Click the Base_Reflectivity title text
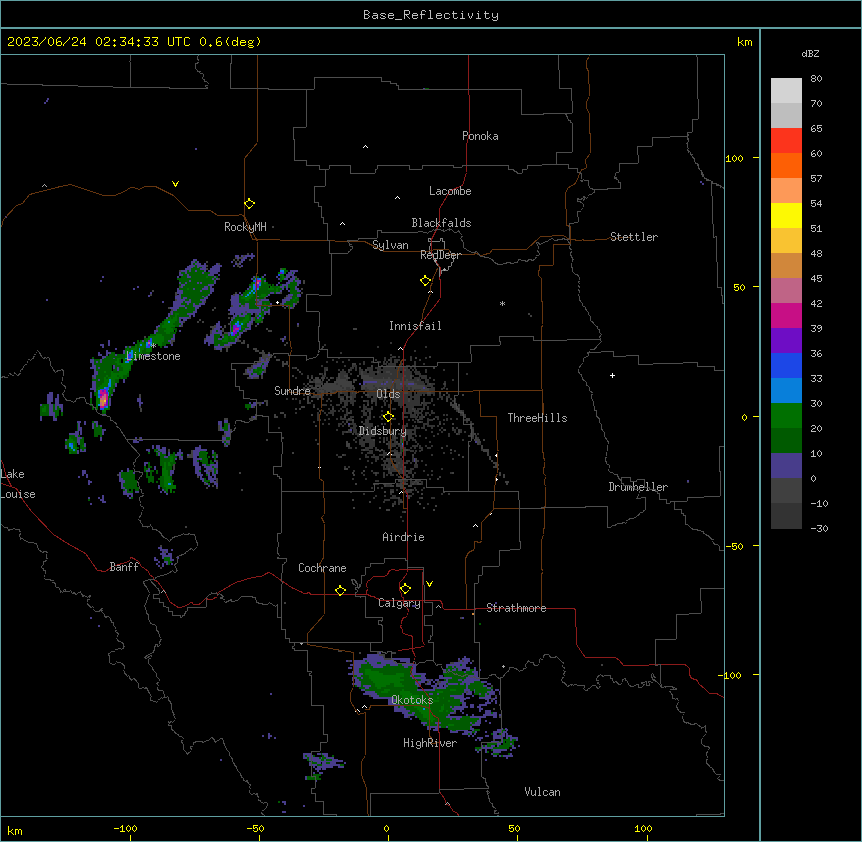This screenshot has width=862, height=842. click(x=431, y=15)
